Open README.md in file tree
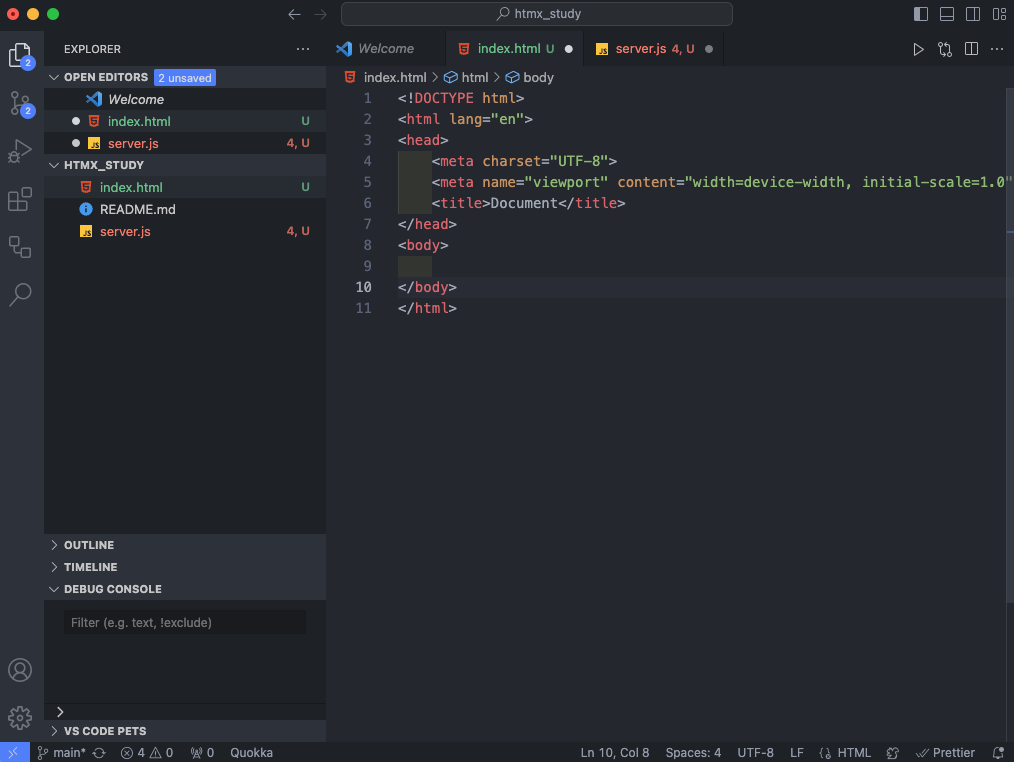This screenshot has height=762, width=1014. [x=185, y=210]
